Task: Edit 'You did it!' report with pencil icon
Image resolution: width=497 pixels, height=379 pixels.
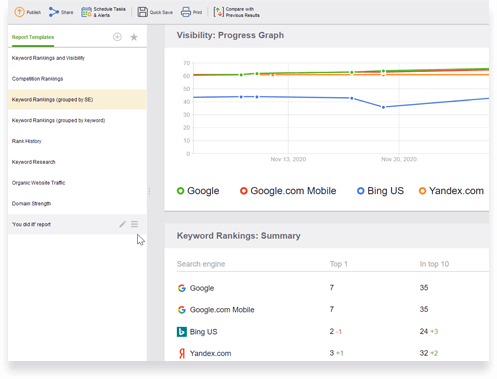Action: pyautogui.click(x=122, y=224)
